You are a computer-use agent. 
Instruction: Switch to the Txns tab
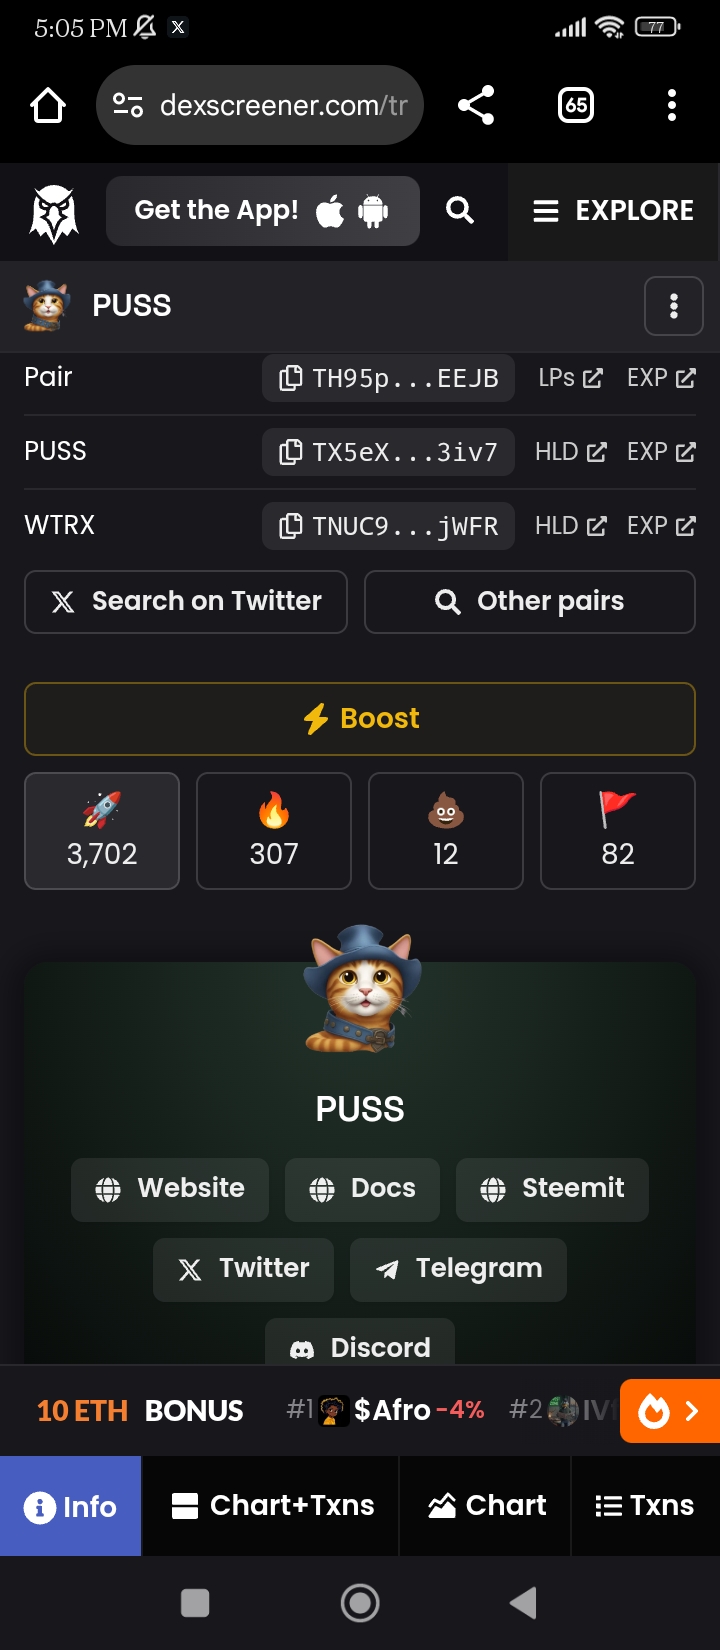(x=645, y=1506)
